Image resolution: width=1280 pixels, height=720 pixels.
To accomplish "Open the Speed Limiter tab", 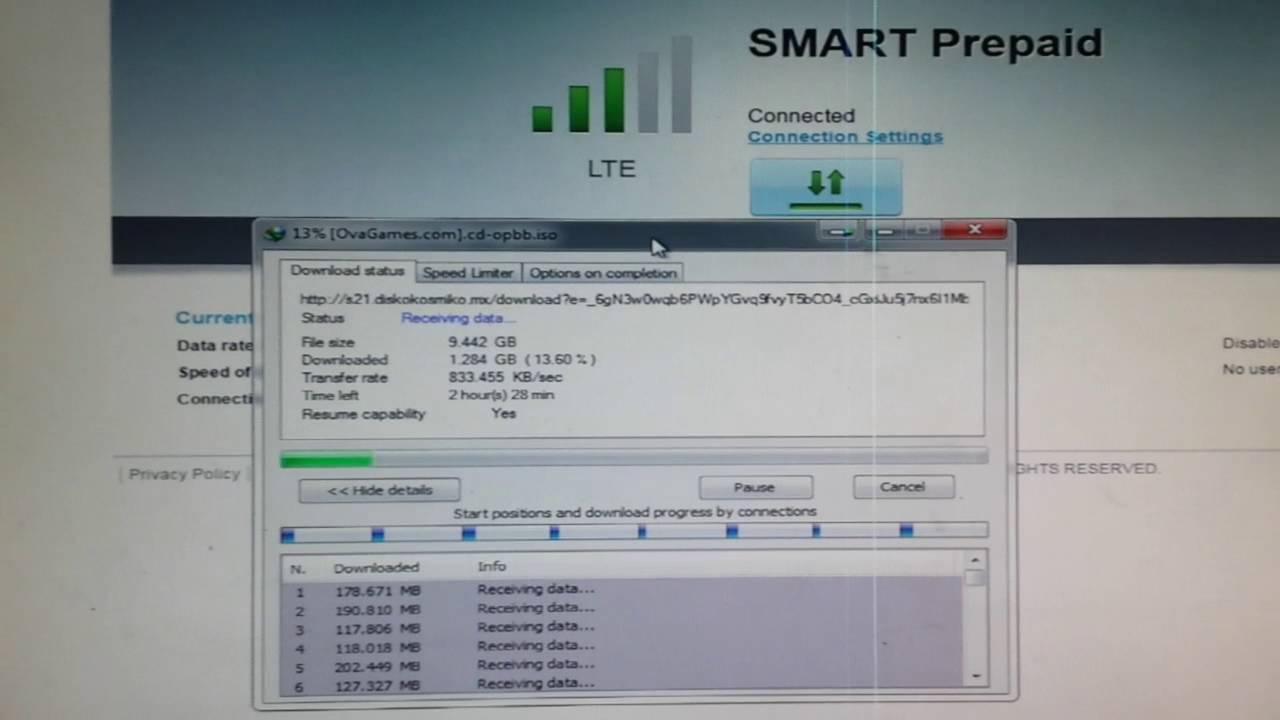I will click(x=468, y=273).
